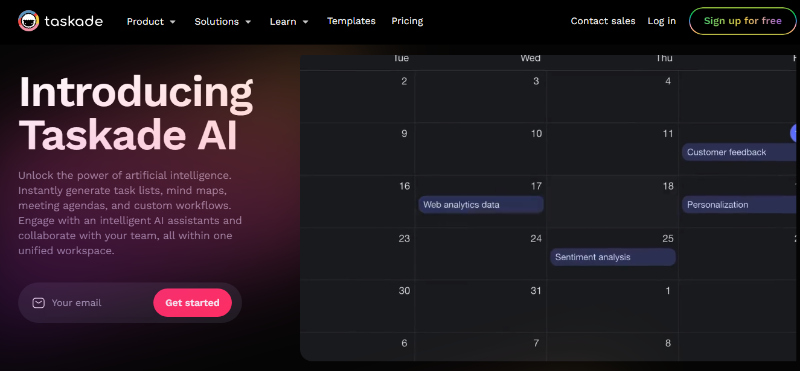Select calendar day 3
This screenshot has width=800, height=371.
click(536, 81)
